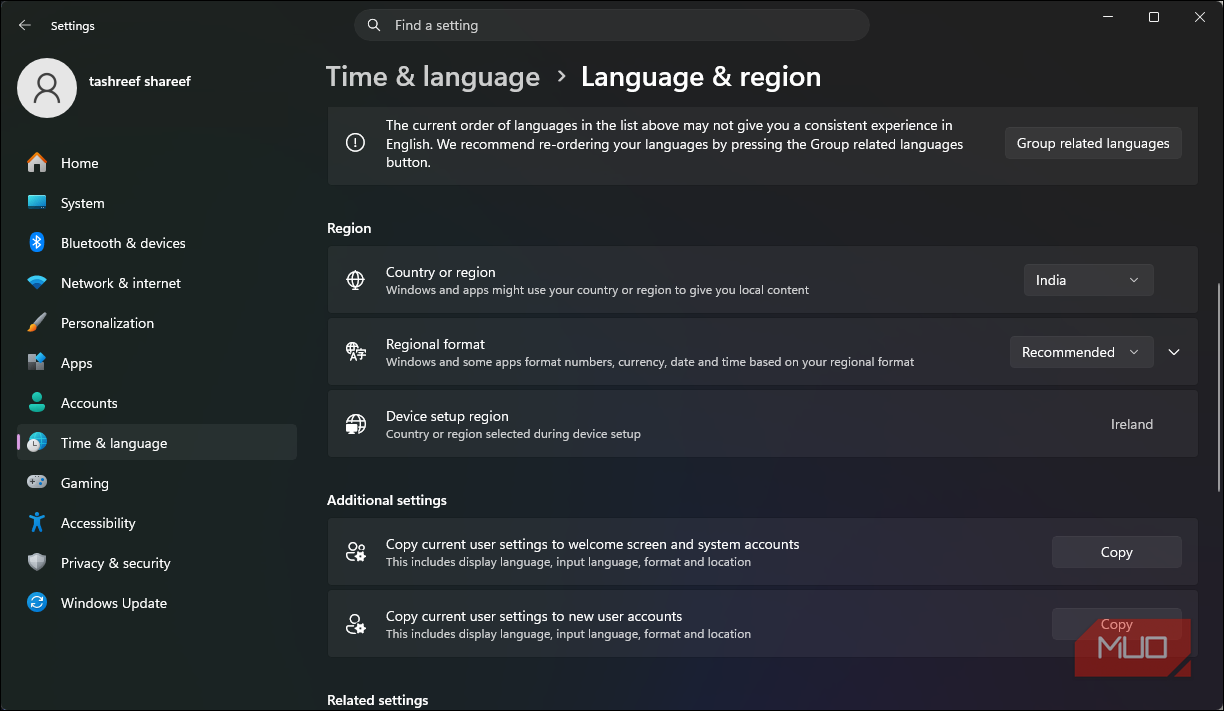Click the back arrow icon

click(25, 25)
